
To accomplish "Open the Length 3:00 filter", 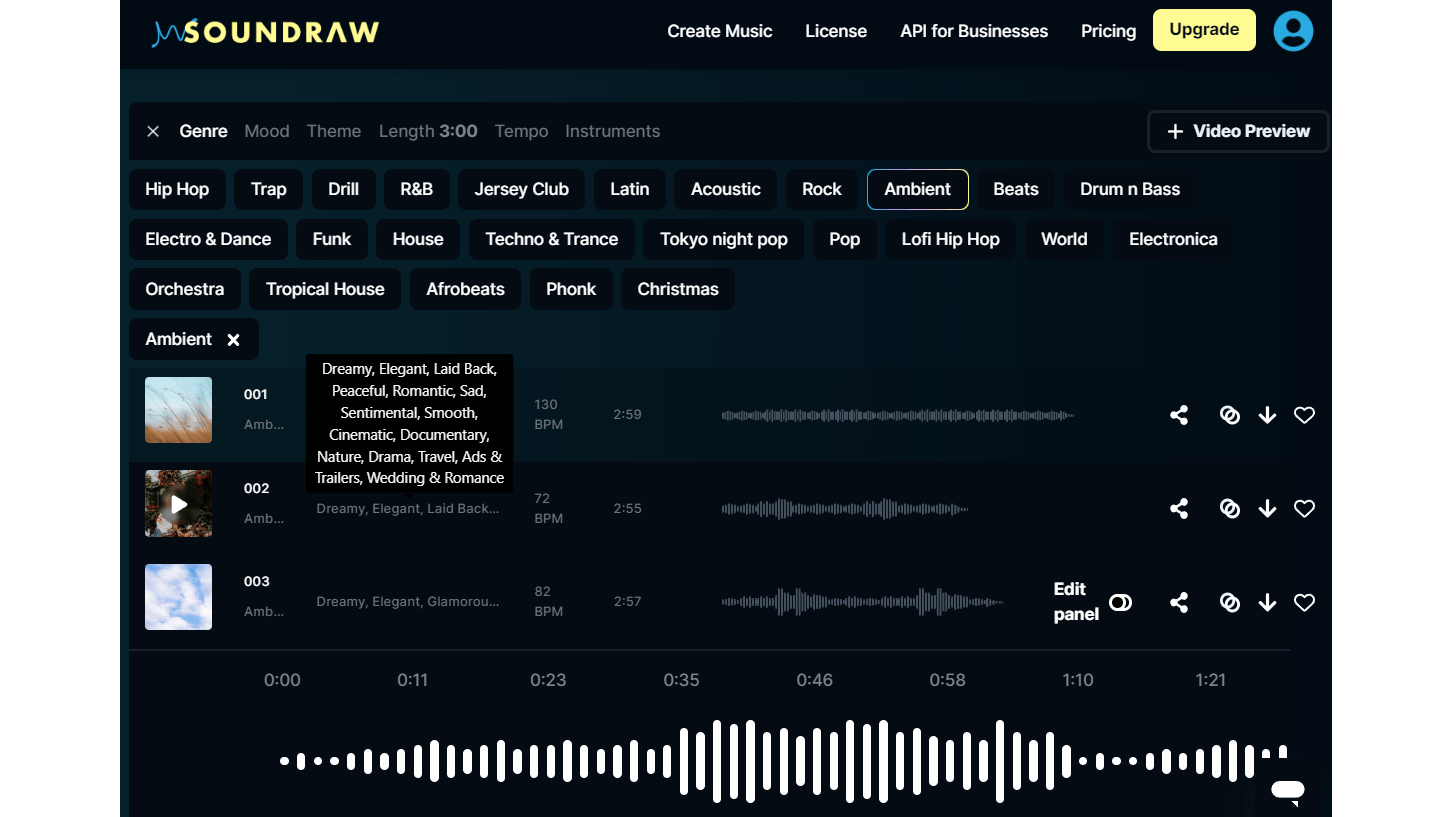I will (x=428, y=131).
